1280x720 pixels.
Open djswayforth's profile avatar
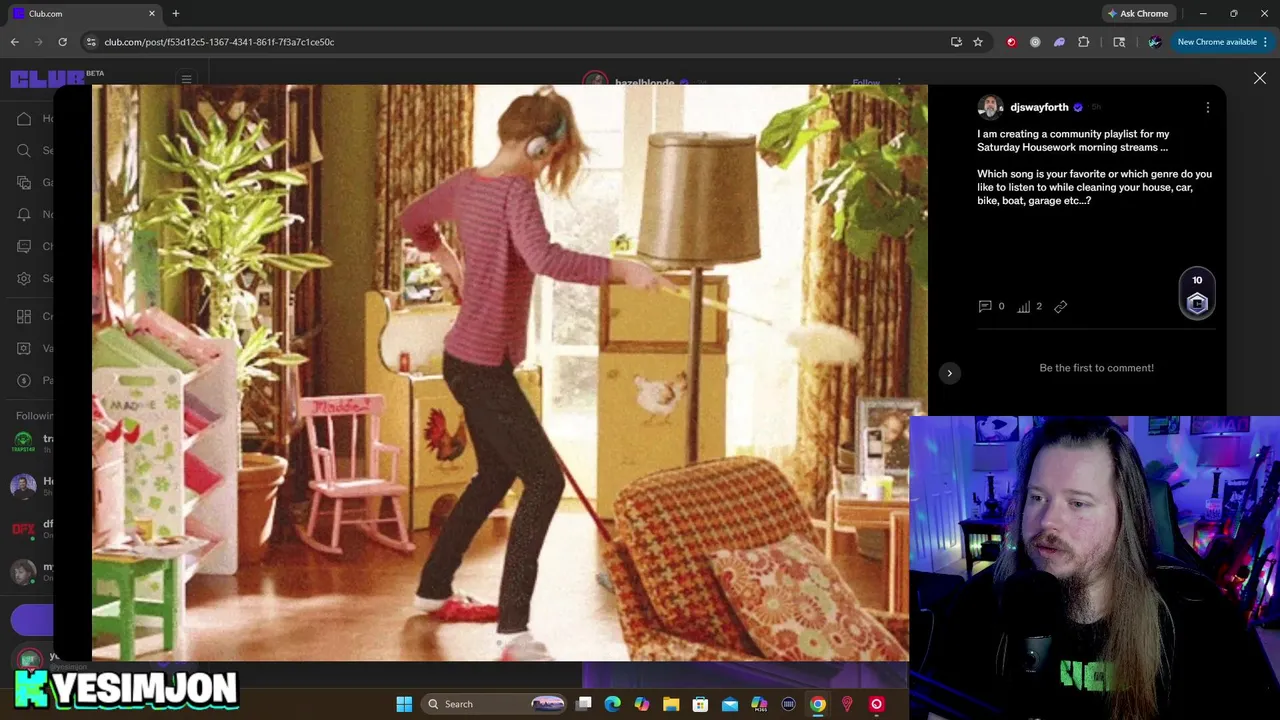pos(990,107)
